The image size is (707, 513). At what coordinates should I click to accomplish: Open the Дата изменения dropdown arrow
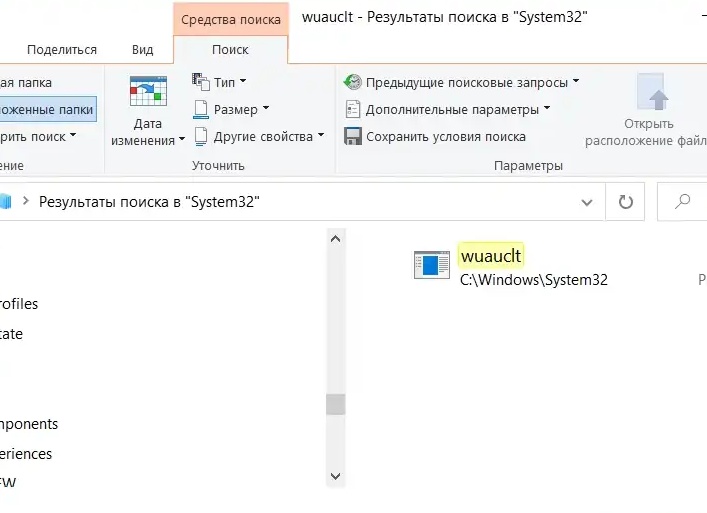tap(182, 139)
